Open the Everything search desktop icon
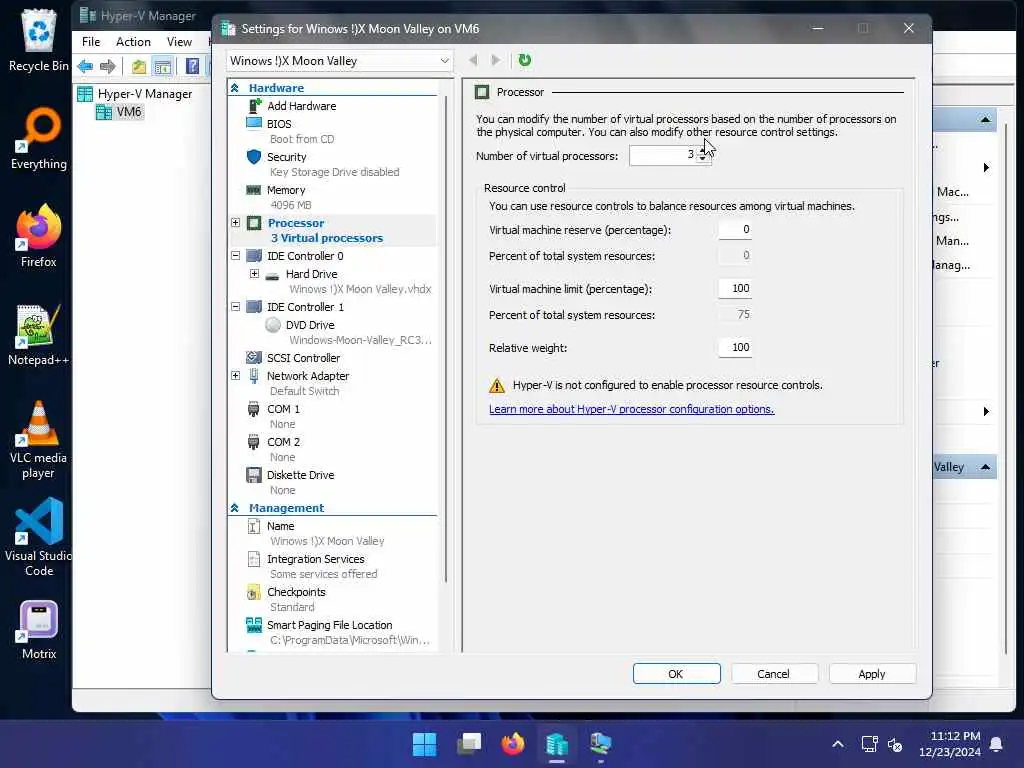The width and height of the screenshot is (1024, 768). pyautogui.click(x=39, y=138)
